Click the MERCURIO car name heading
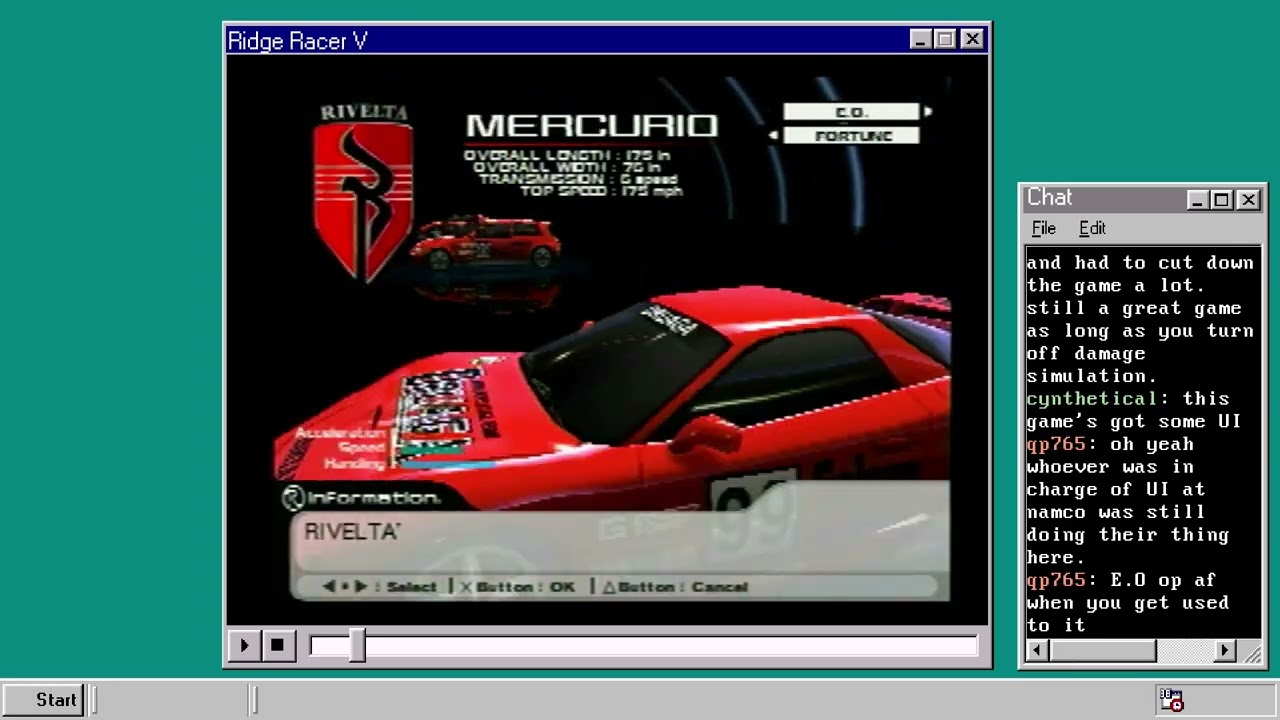Screen dimensions: 1280x720 point(592,126)
